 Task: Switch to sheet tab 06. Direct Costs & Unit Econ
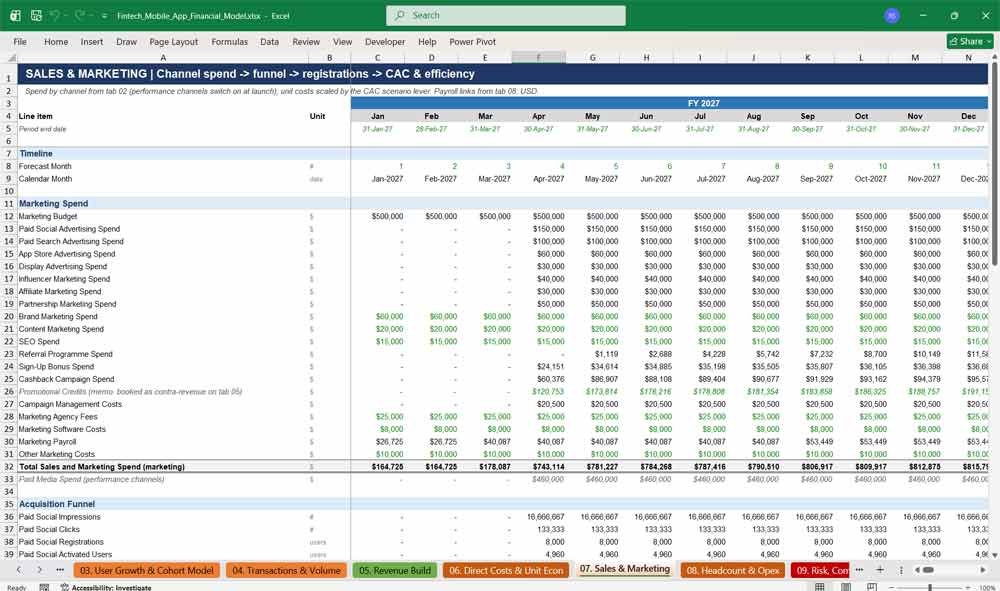506,571
